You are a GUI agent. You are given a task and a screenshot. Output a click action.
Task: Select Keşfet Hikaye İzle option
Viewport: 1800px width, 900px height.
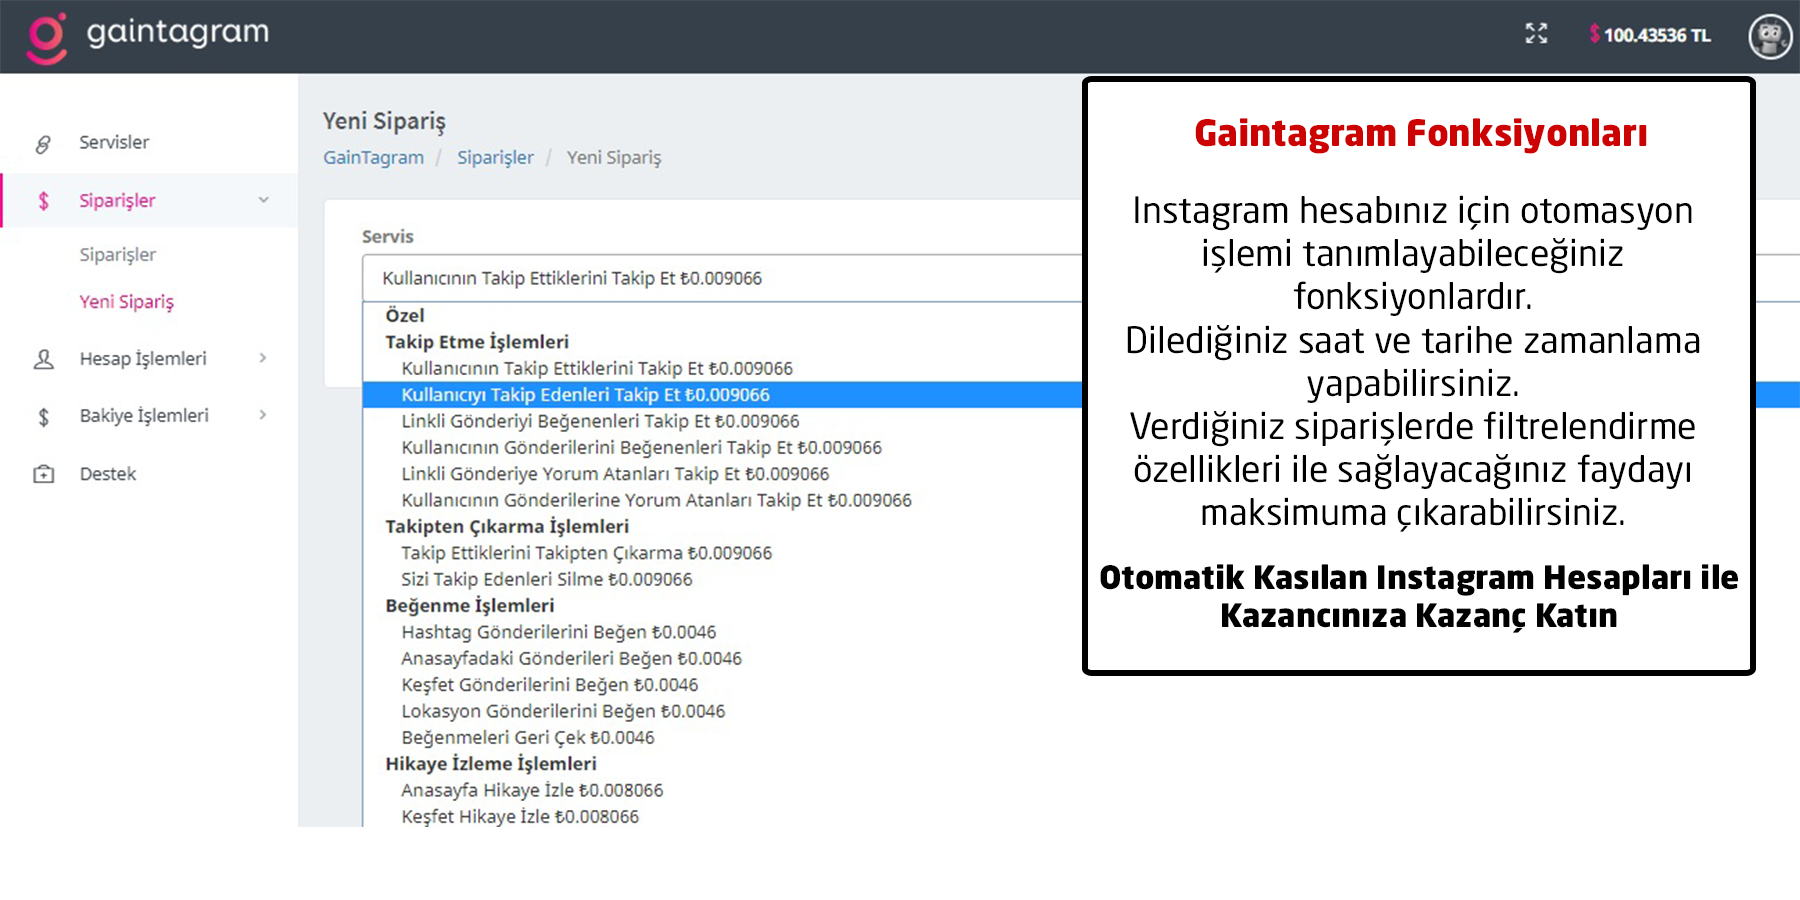[520, 817]
